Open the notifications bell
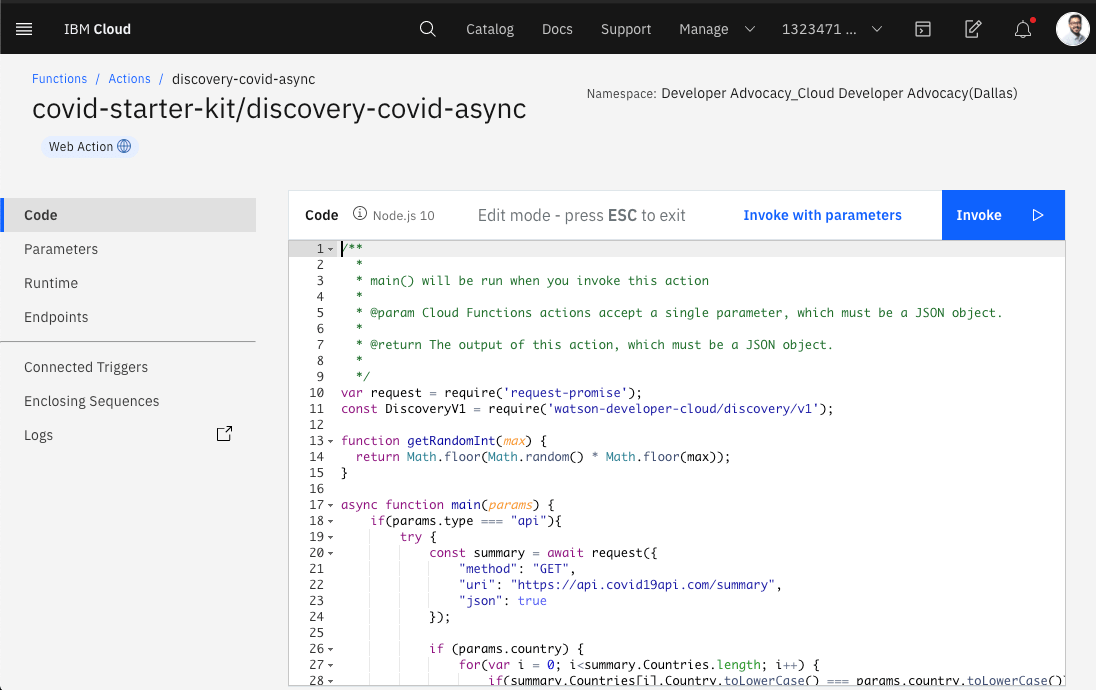 (1023, 29)
